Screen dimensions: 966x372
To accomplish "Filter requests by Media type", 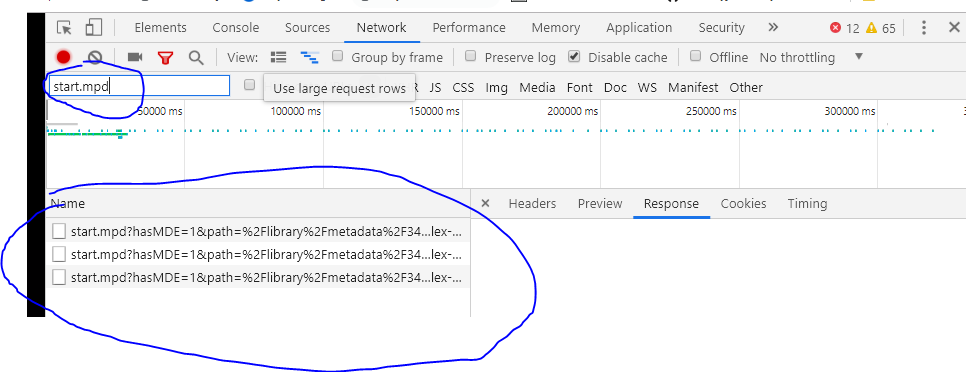I will coord(537,87).
